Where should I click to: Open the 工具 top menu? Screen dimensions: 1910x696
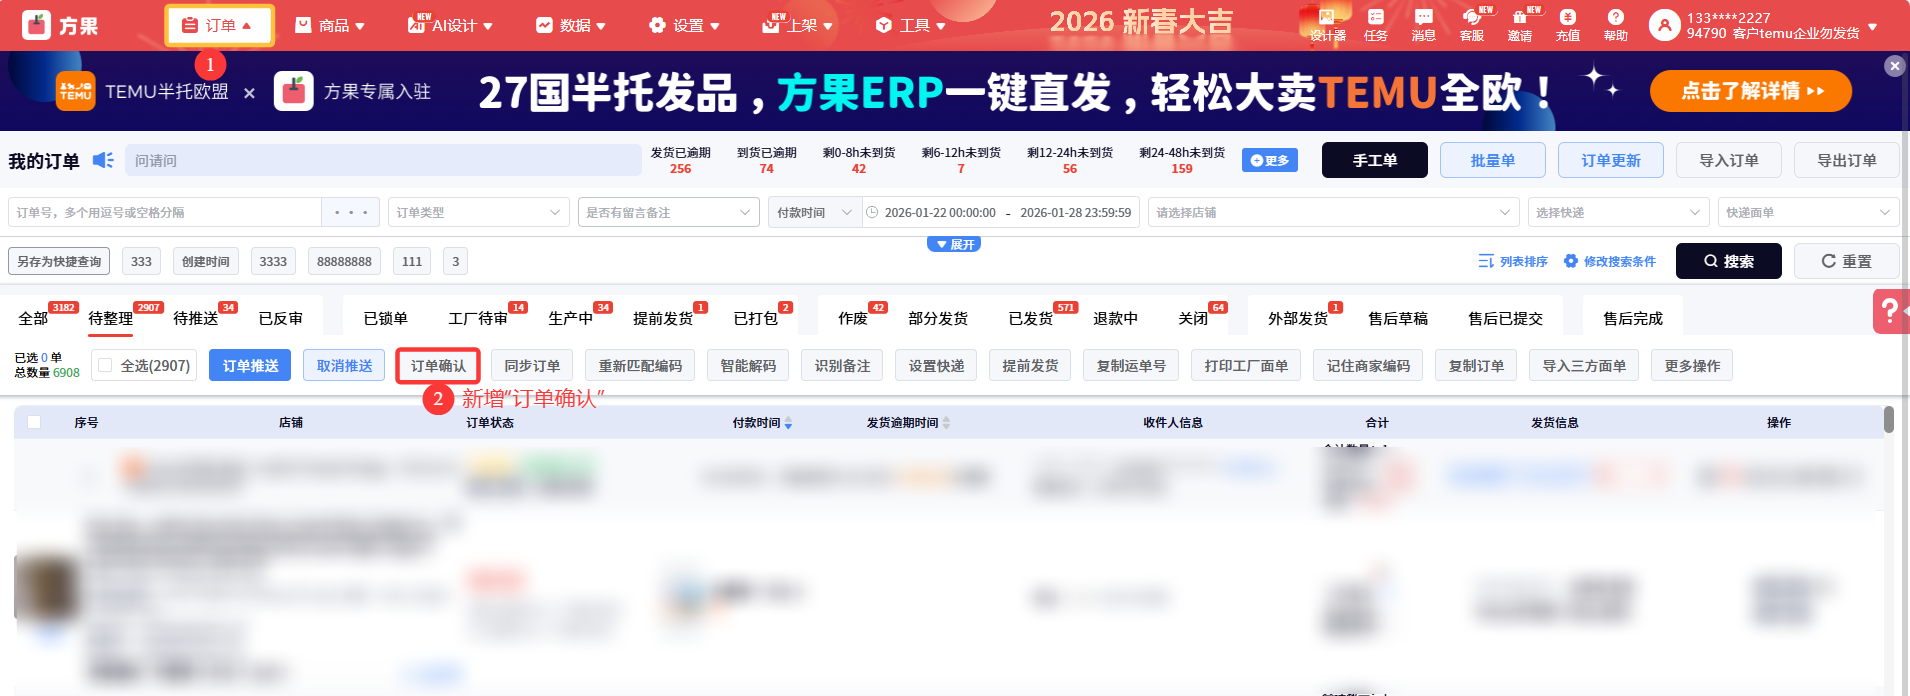910,25
